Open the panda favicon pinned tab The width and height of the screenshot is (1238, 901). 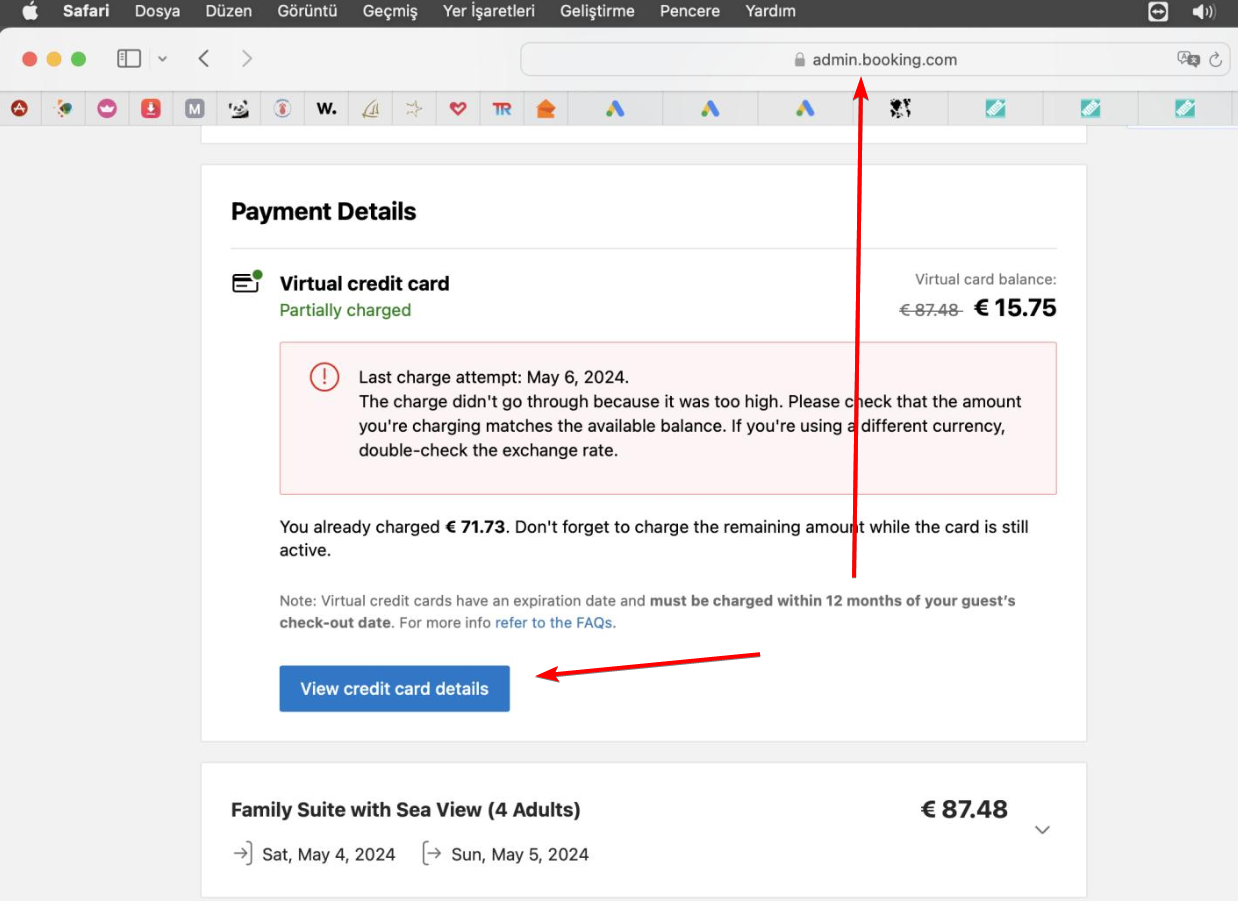[239, 109]
